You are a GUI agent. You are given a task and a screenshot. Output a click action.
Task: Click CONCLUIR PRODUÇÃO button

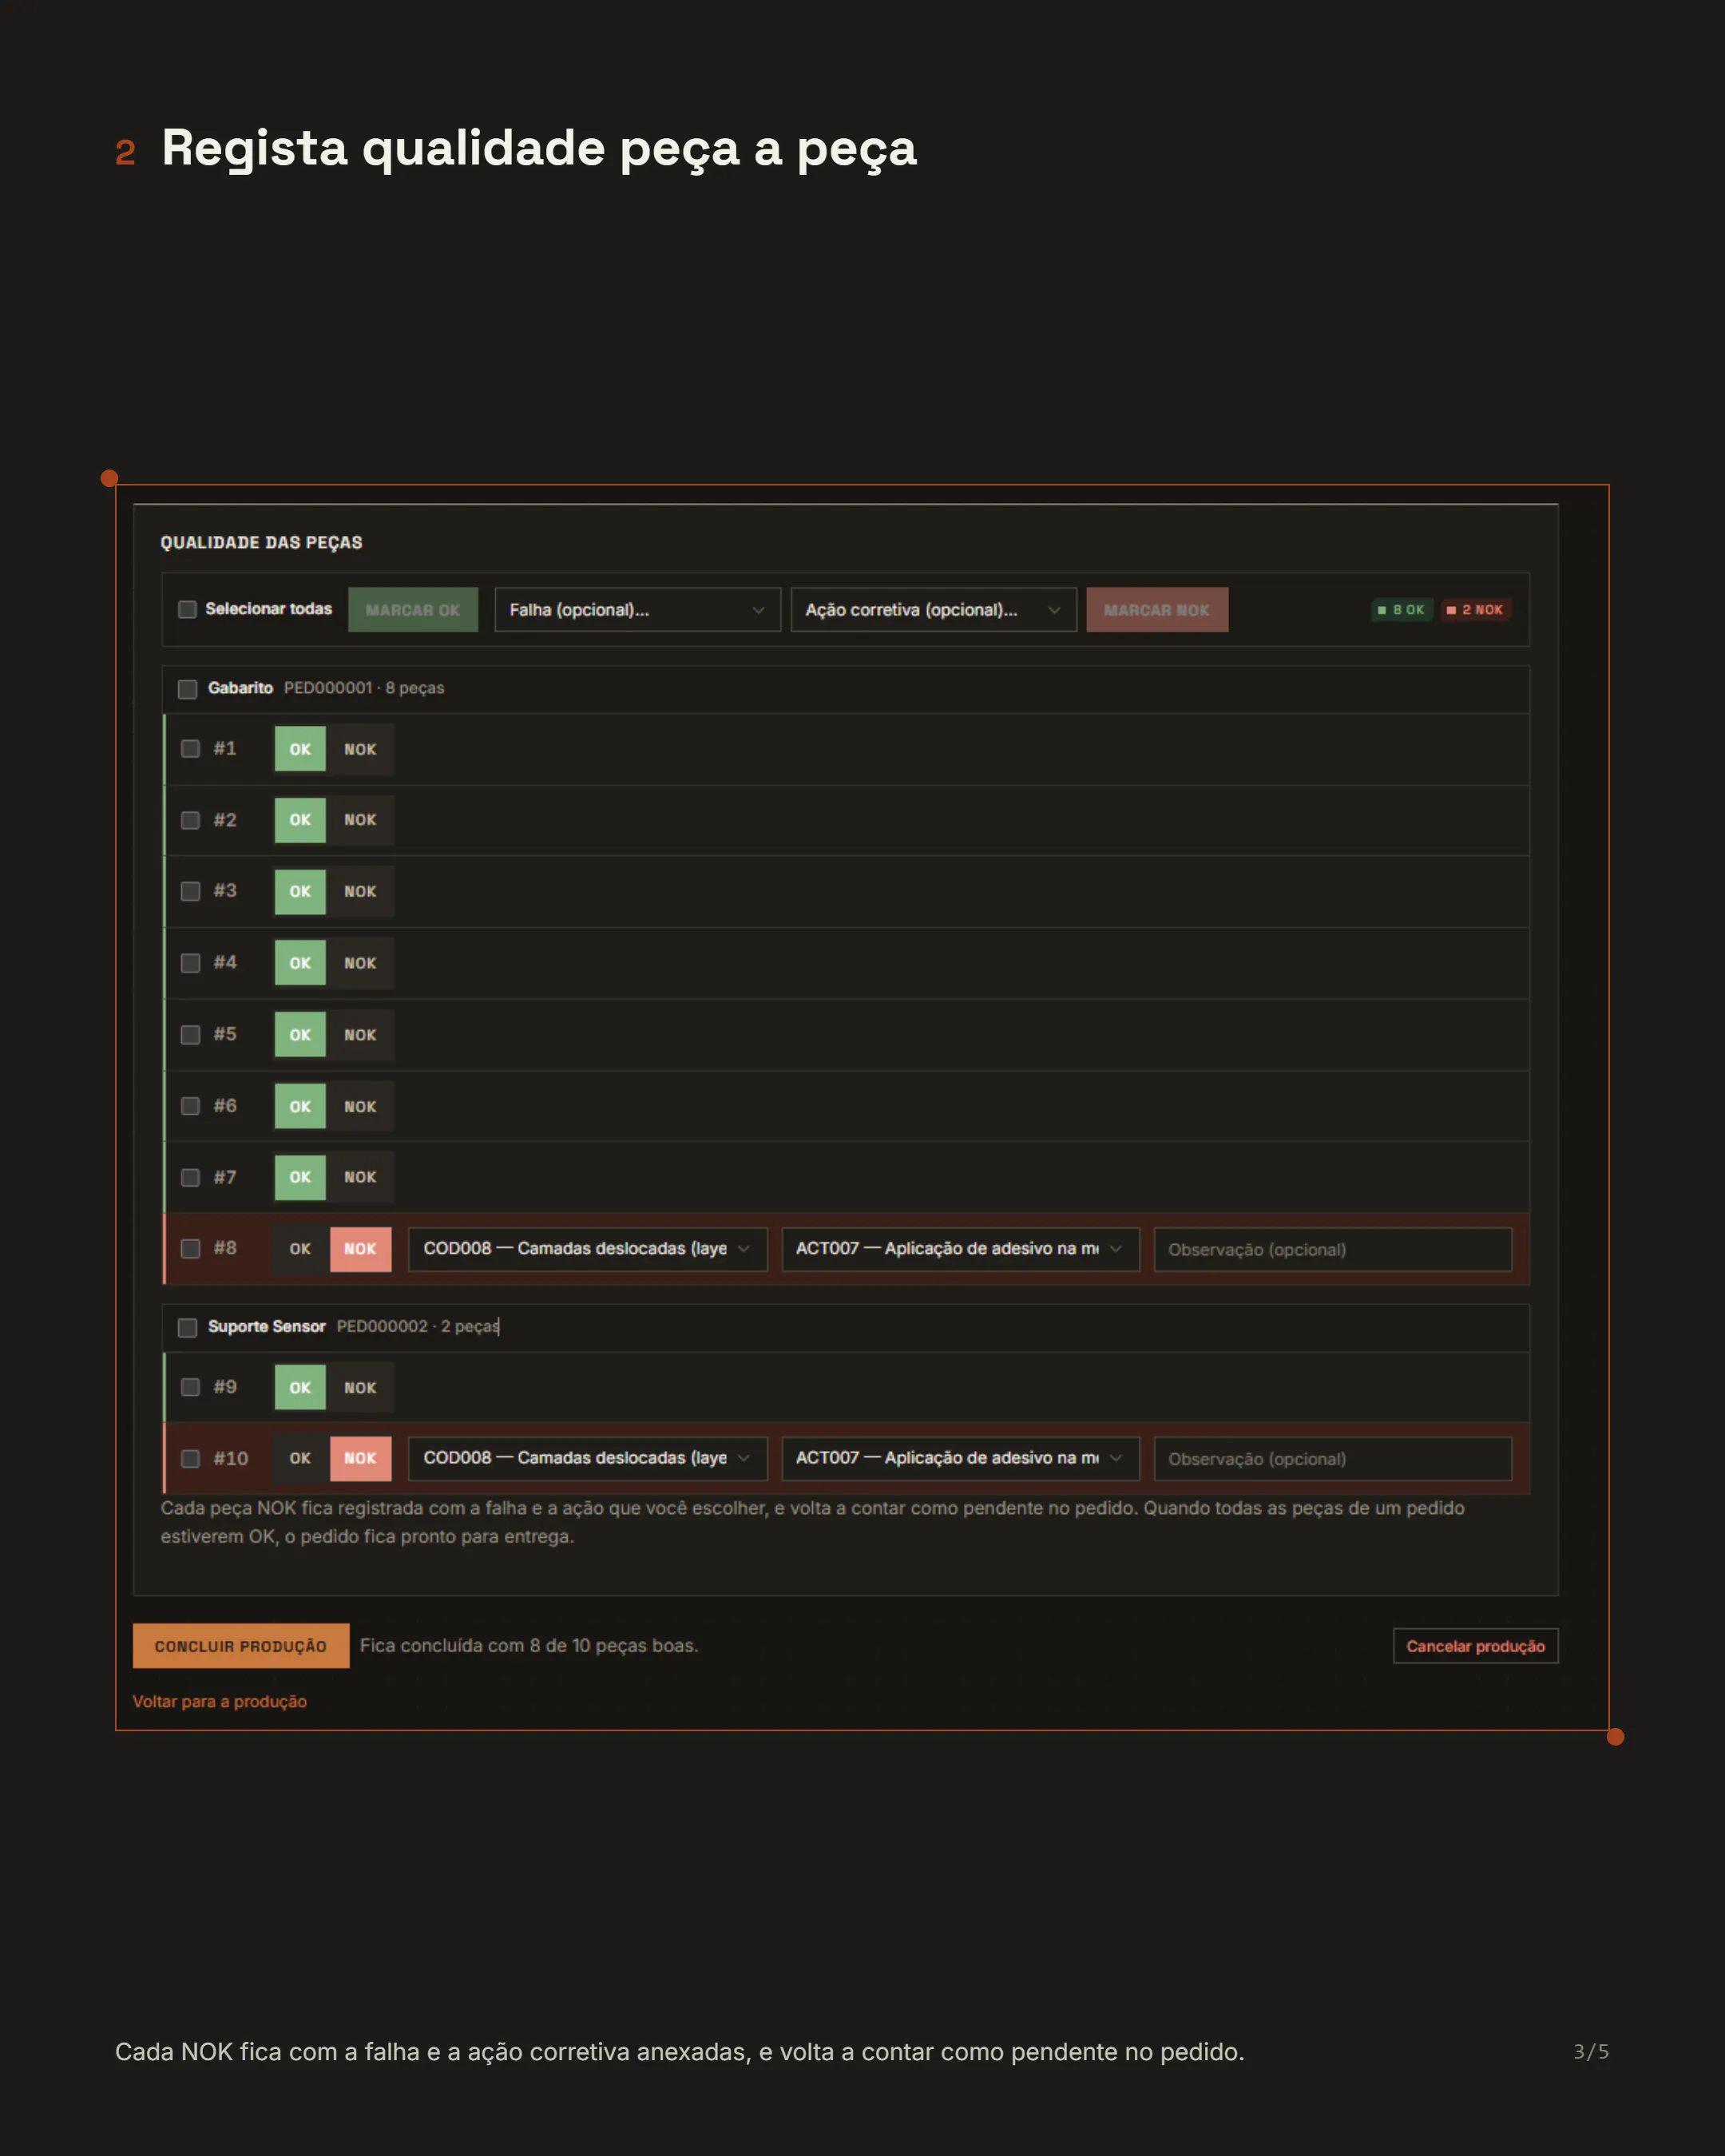tap(241, 1645)
